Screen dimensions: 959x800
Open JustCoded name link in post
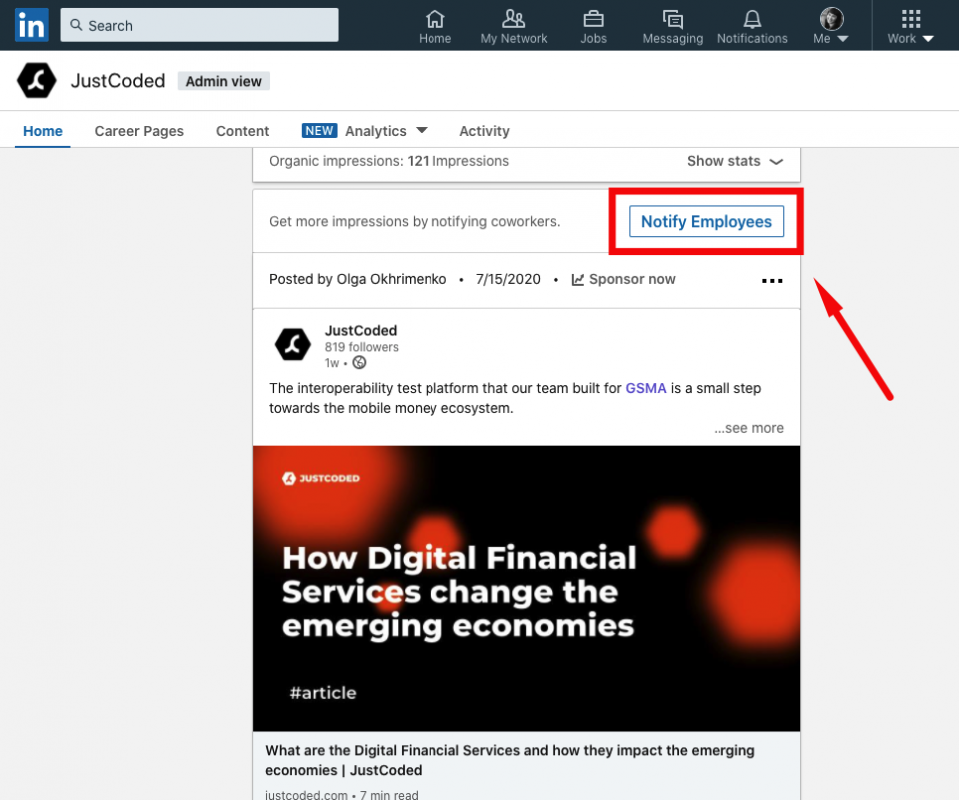coord(361,330)
